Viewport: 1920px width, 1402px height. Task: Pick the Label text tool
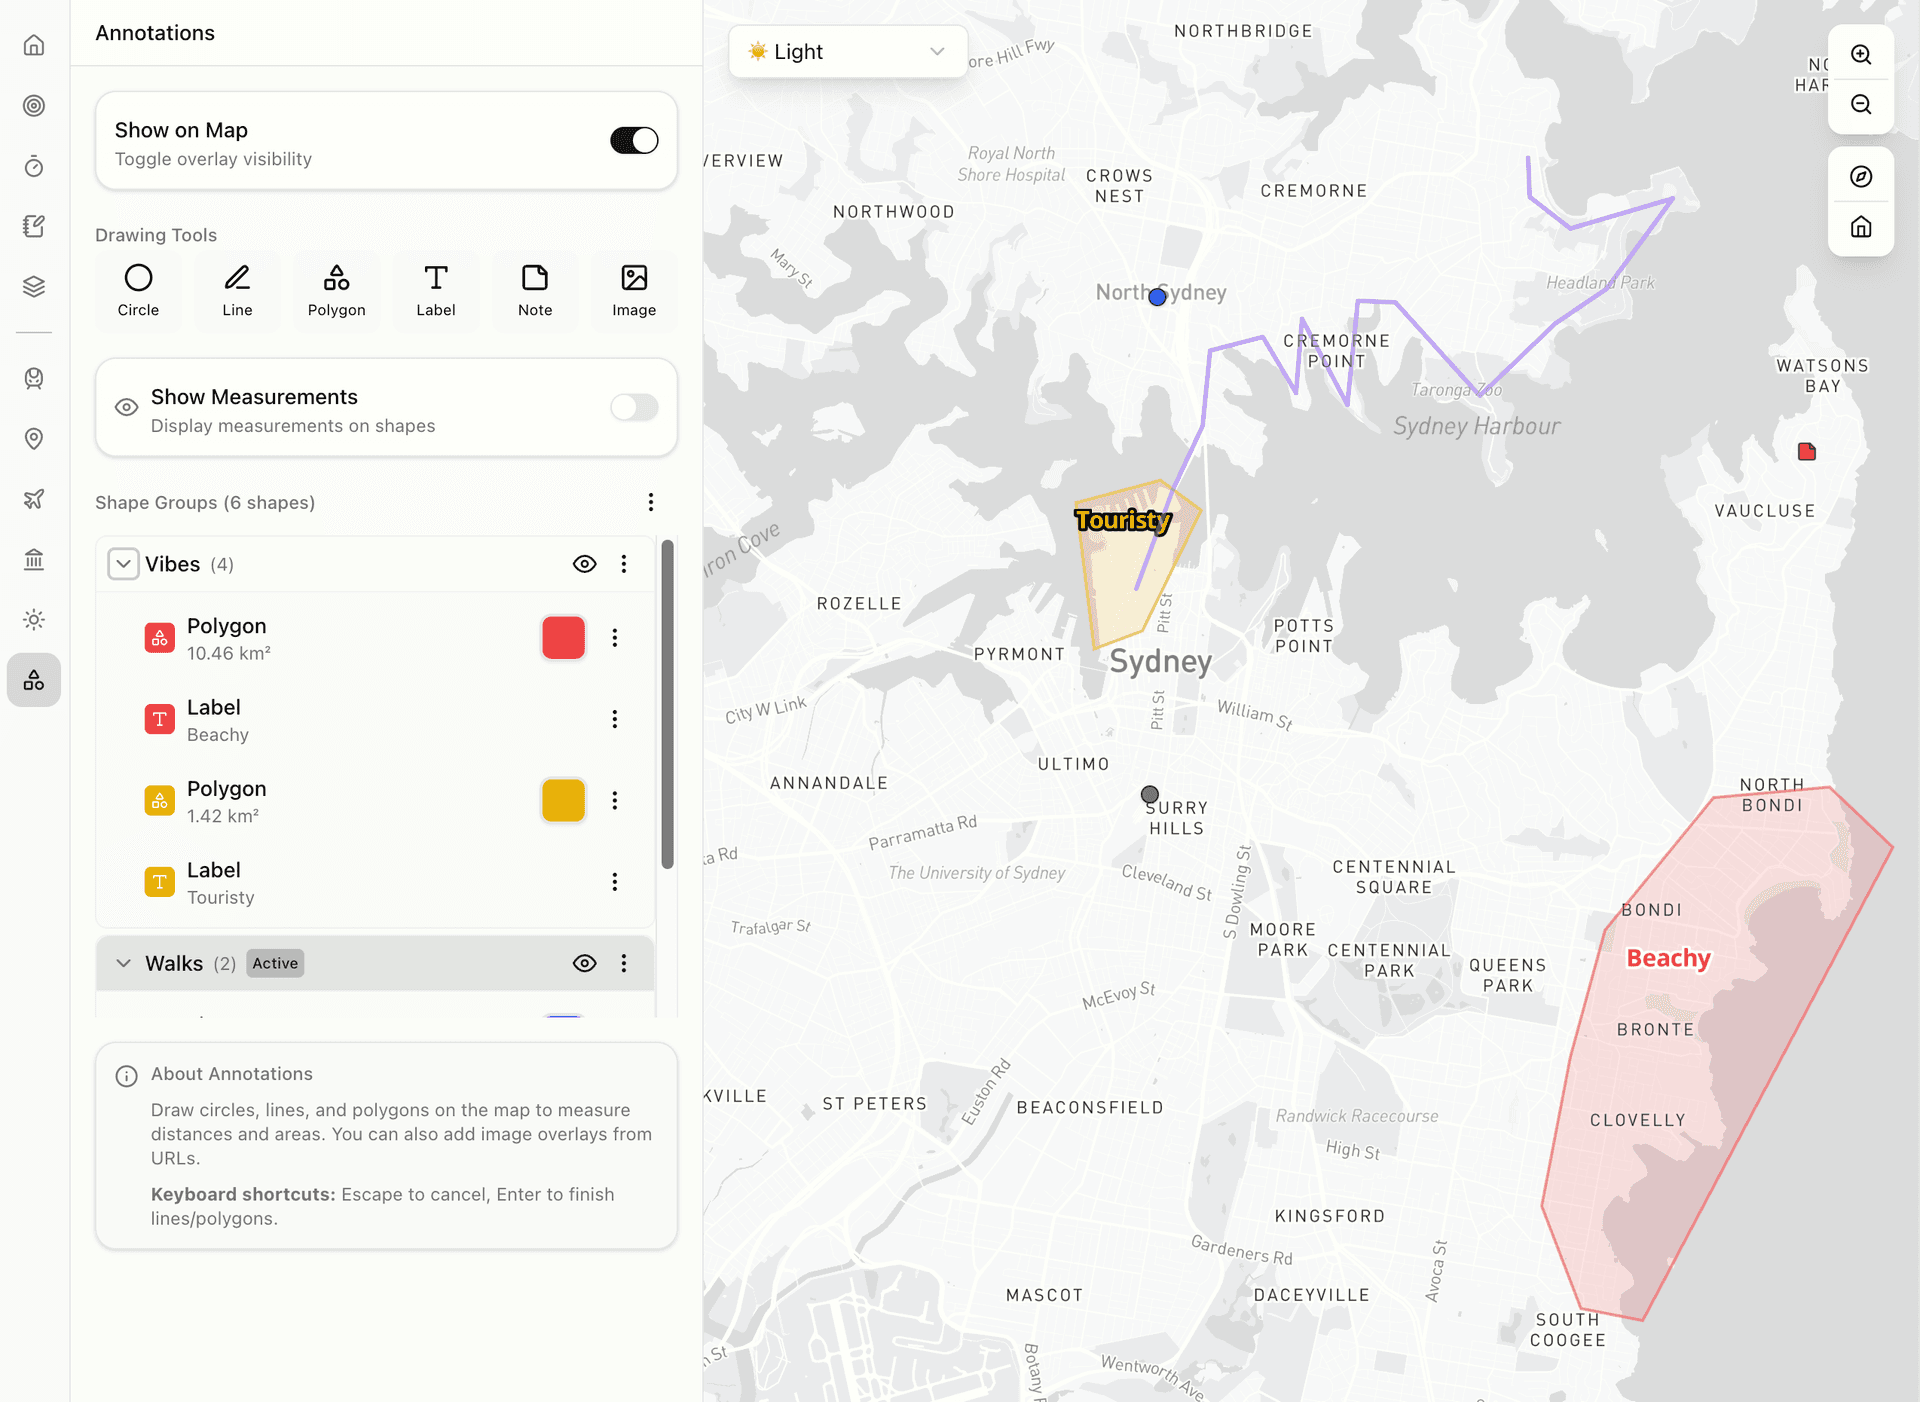pyautogui.click(x=435, y=291)
